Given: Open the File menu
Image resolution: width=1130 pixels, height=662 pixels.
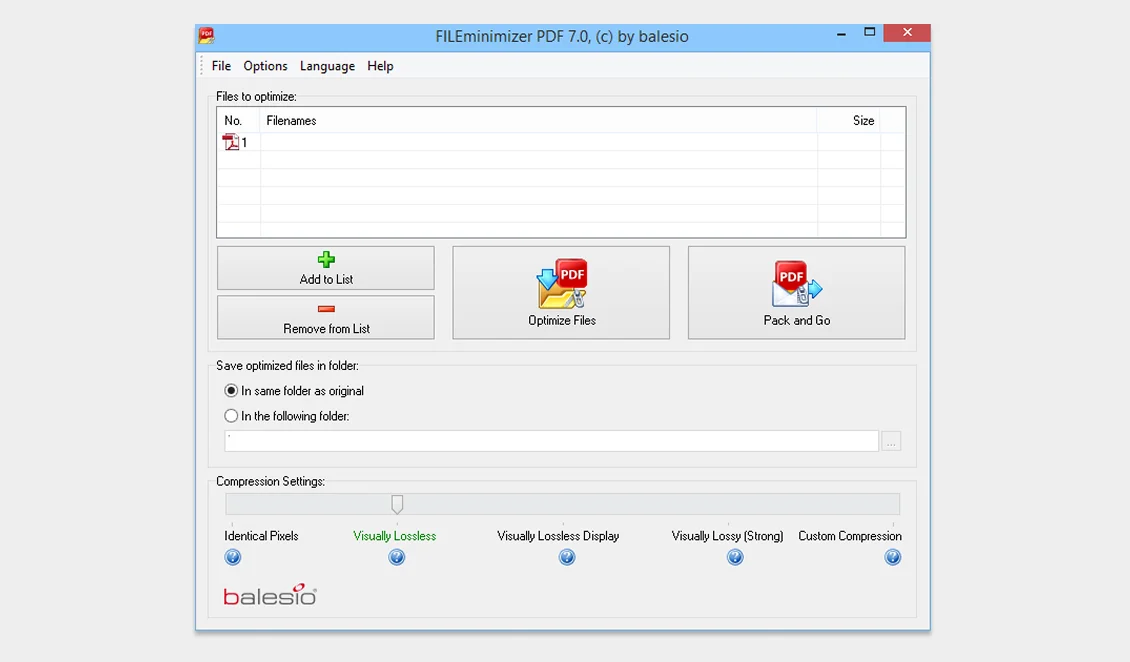Looking at the screenshot, I should tap(221, 66).
